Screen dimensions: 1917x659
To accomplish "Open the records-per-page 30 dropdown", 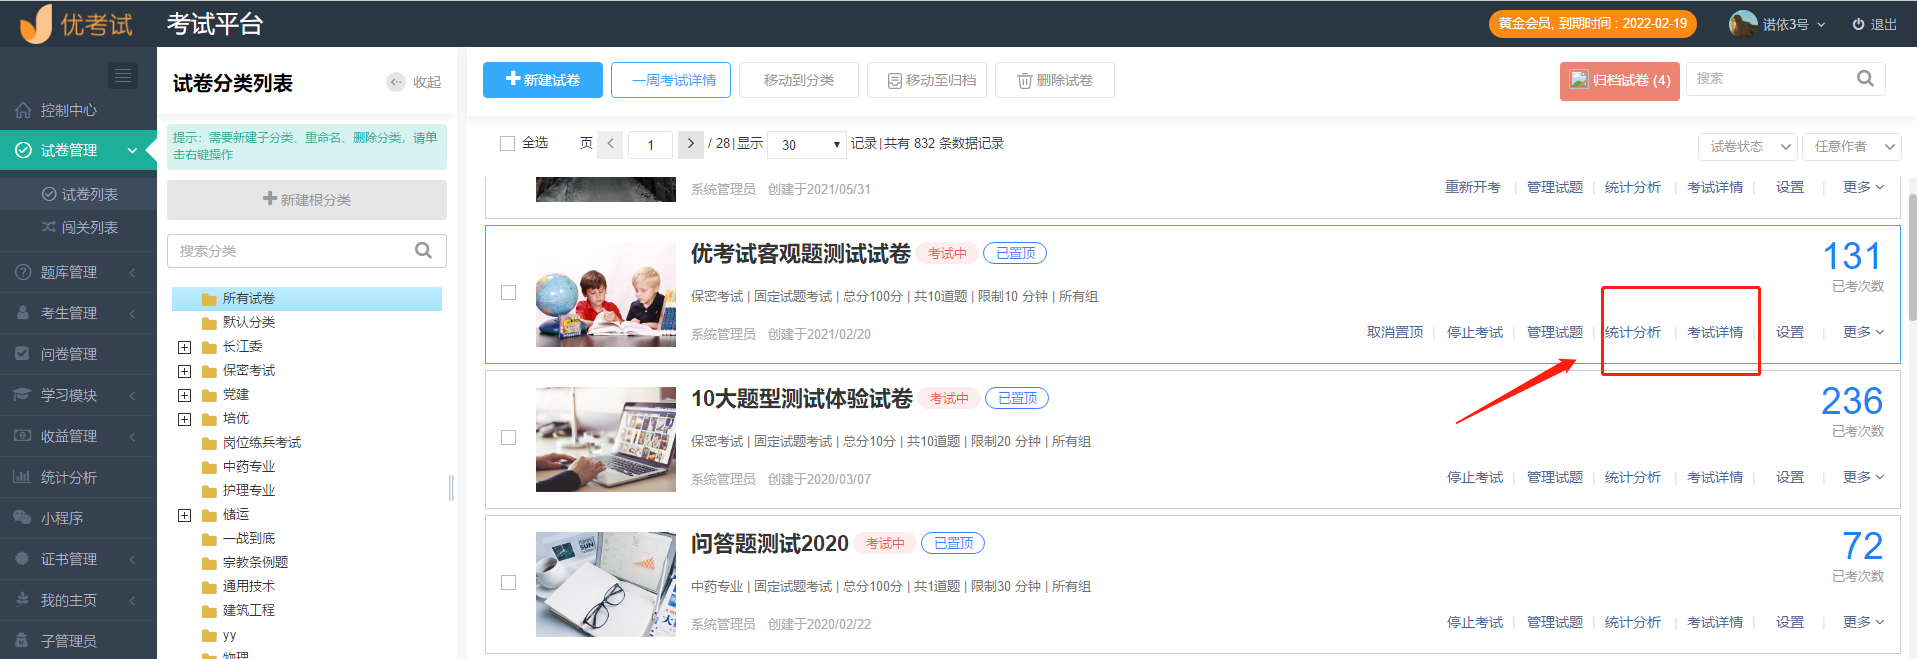I will (x=811, y=145).
